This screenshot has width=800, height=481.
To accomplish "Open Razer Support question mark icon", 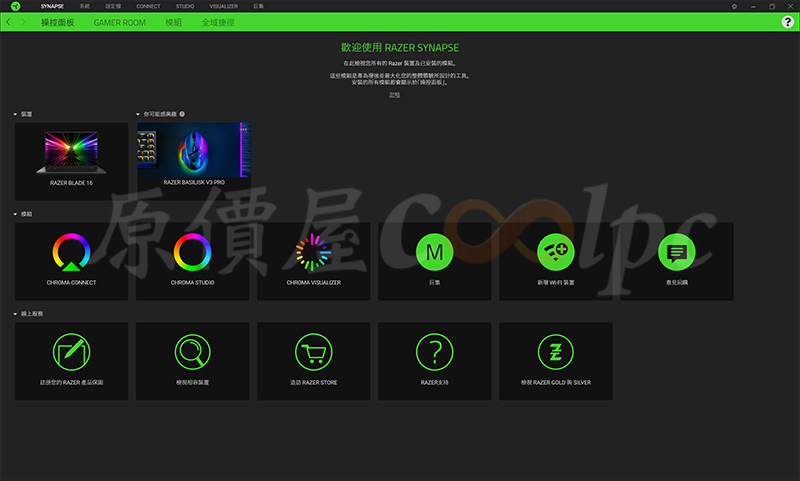I will (x=435, y=352).
